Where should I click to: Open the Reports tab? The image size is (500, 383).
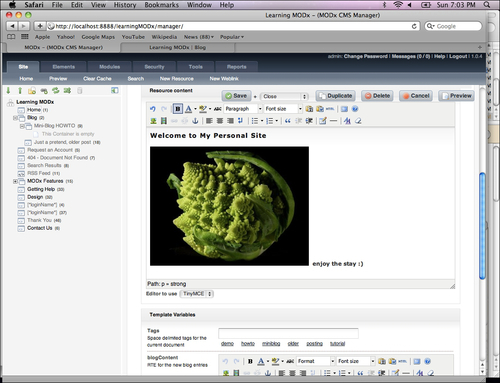coord(237,67)
